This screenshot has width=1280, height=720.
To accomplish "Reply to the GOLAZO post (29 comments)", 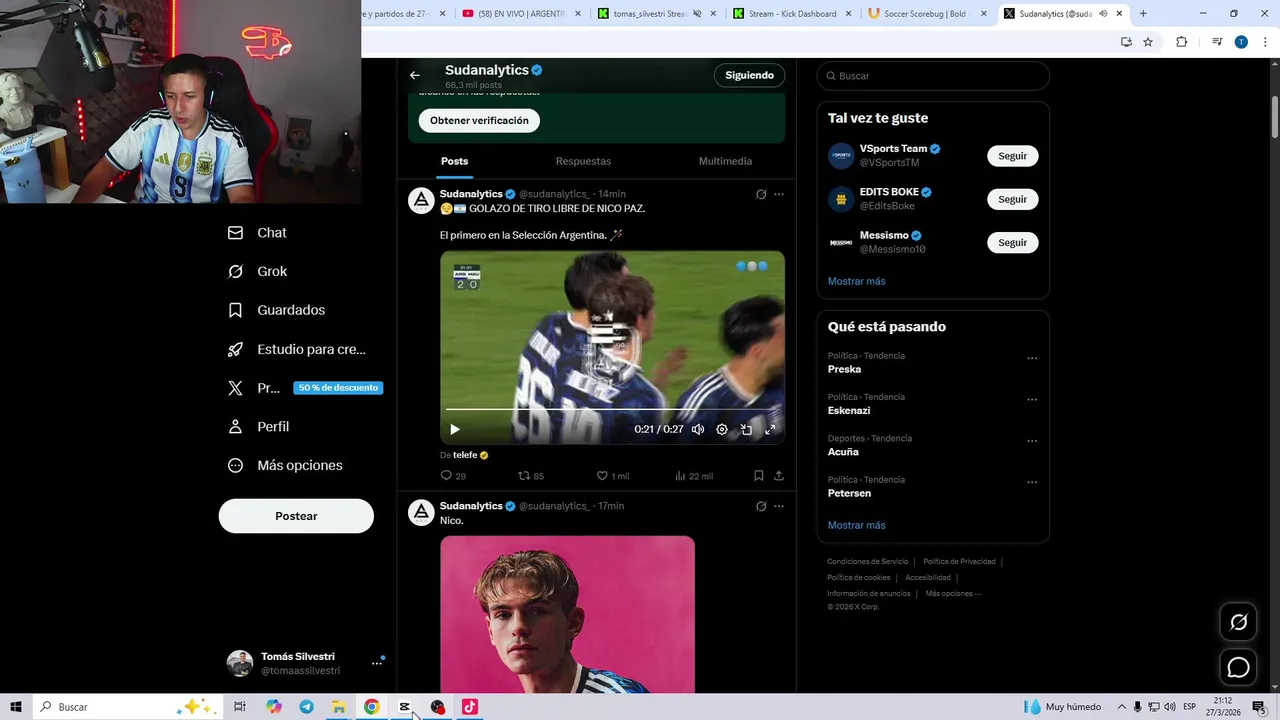I will [453, 476].
